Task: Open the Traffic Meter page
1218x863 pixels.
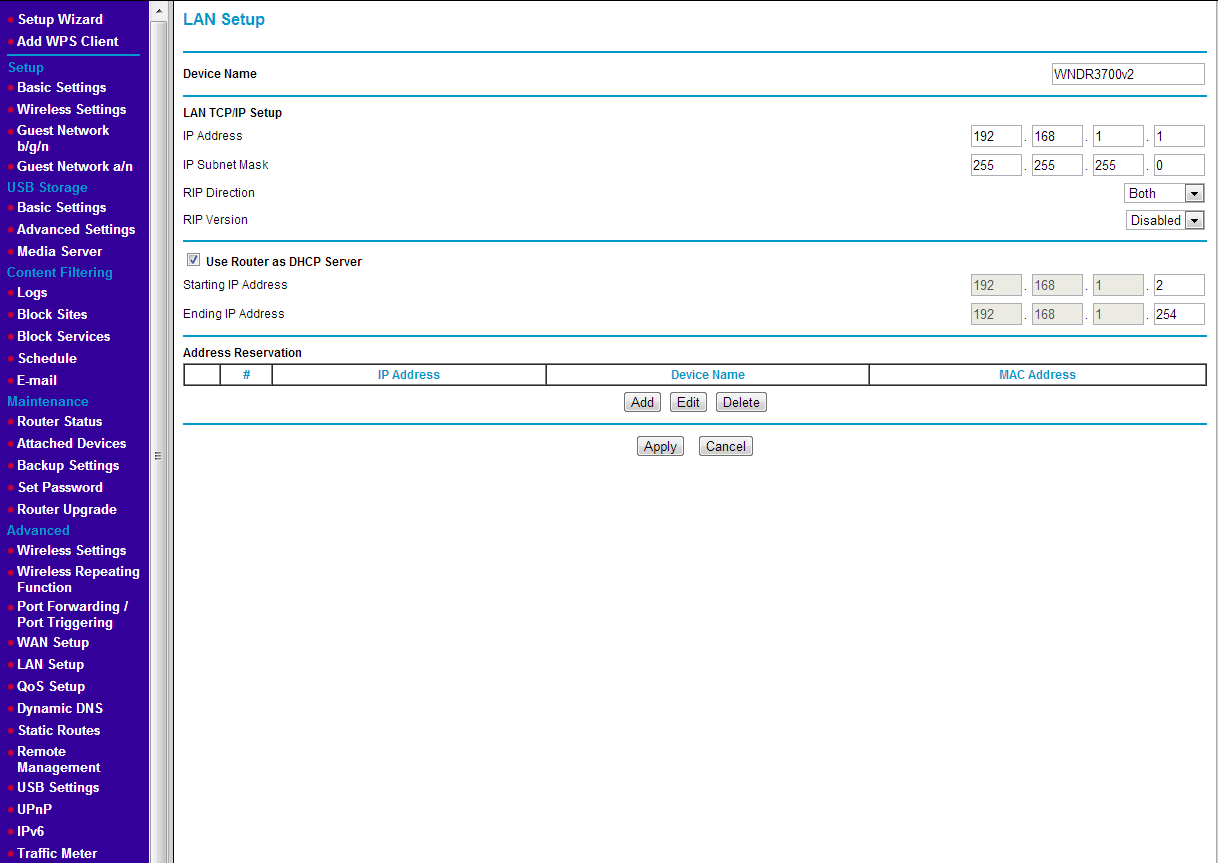Action: (59, 852)
